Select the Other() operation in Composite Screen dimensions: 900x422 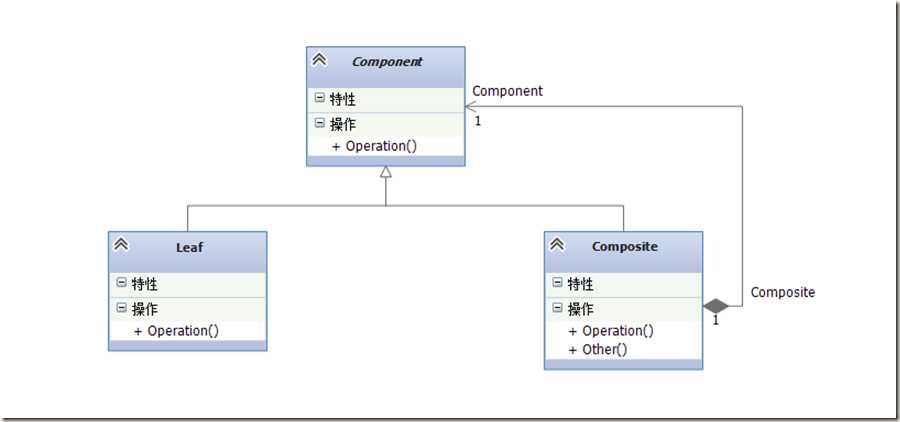pos(604,349)
